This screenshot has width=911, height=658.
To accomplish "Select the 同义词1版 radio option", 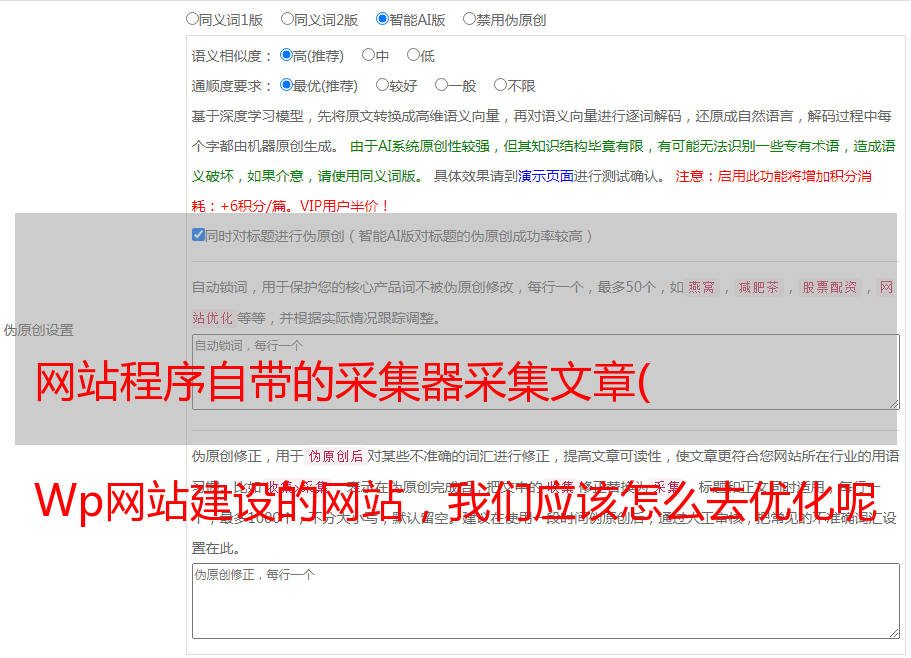I will pos(192,19).
